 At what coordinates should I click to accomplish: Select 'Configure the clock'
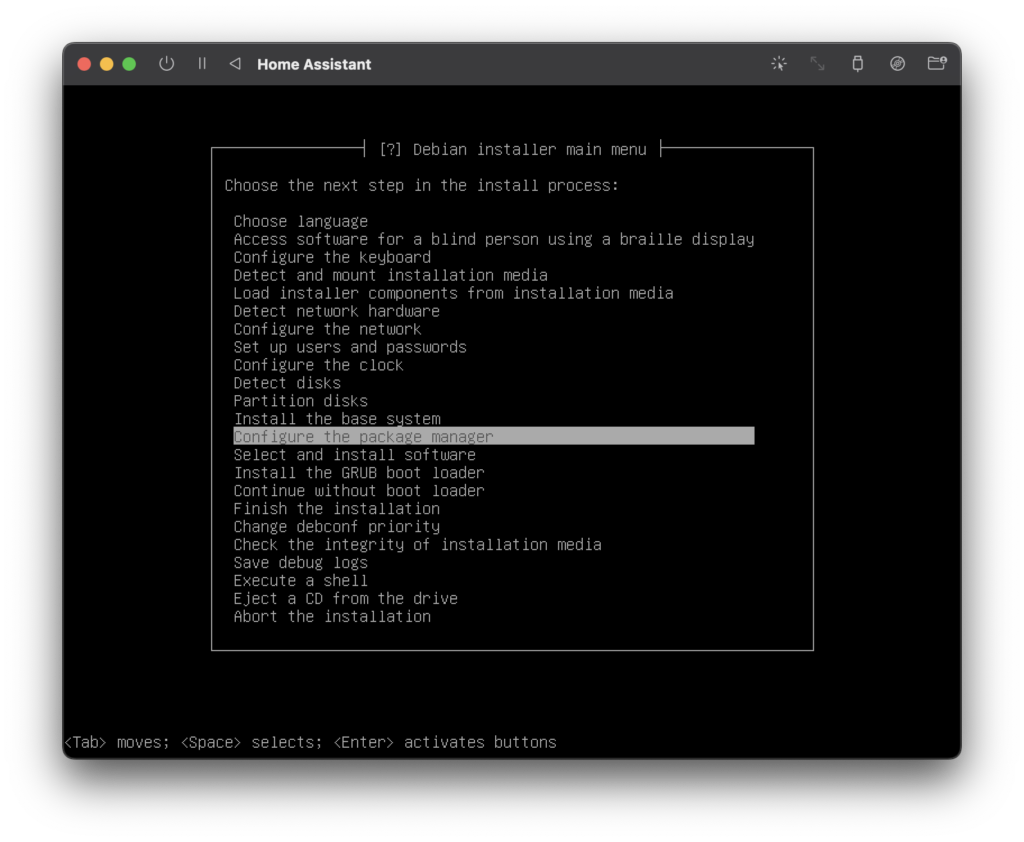(x=318, y=365)
